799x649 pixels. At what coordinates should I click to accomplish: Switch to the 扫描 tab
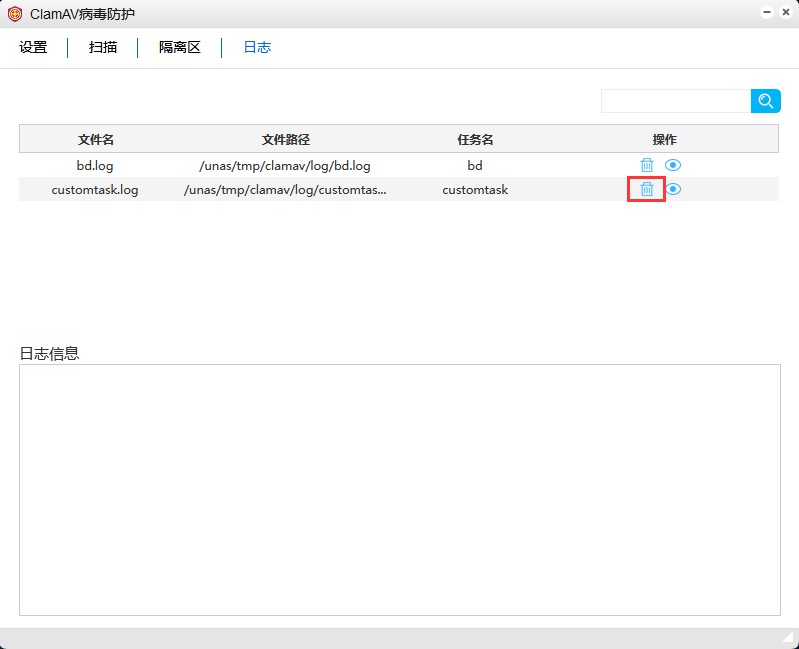103,47
